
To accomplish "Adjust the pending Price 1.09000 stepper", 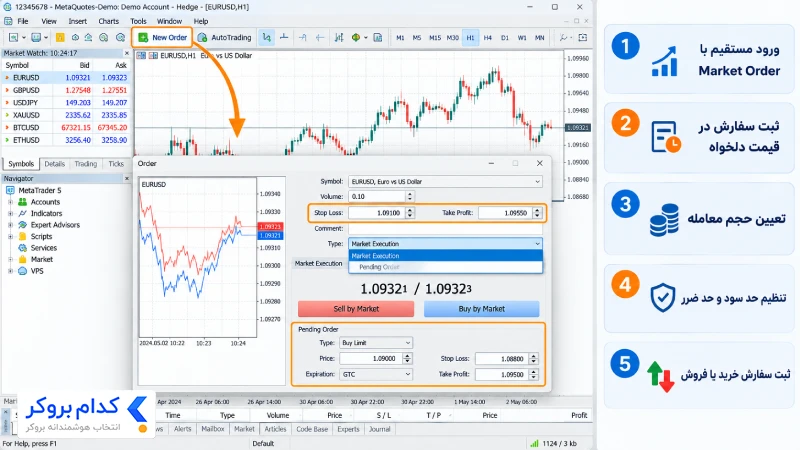I will coord(407,359).
